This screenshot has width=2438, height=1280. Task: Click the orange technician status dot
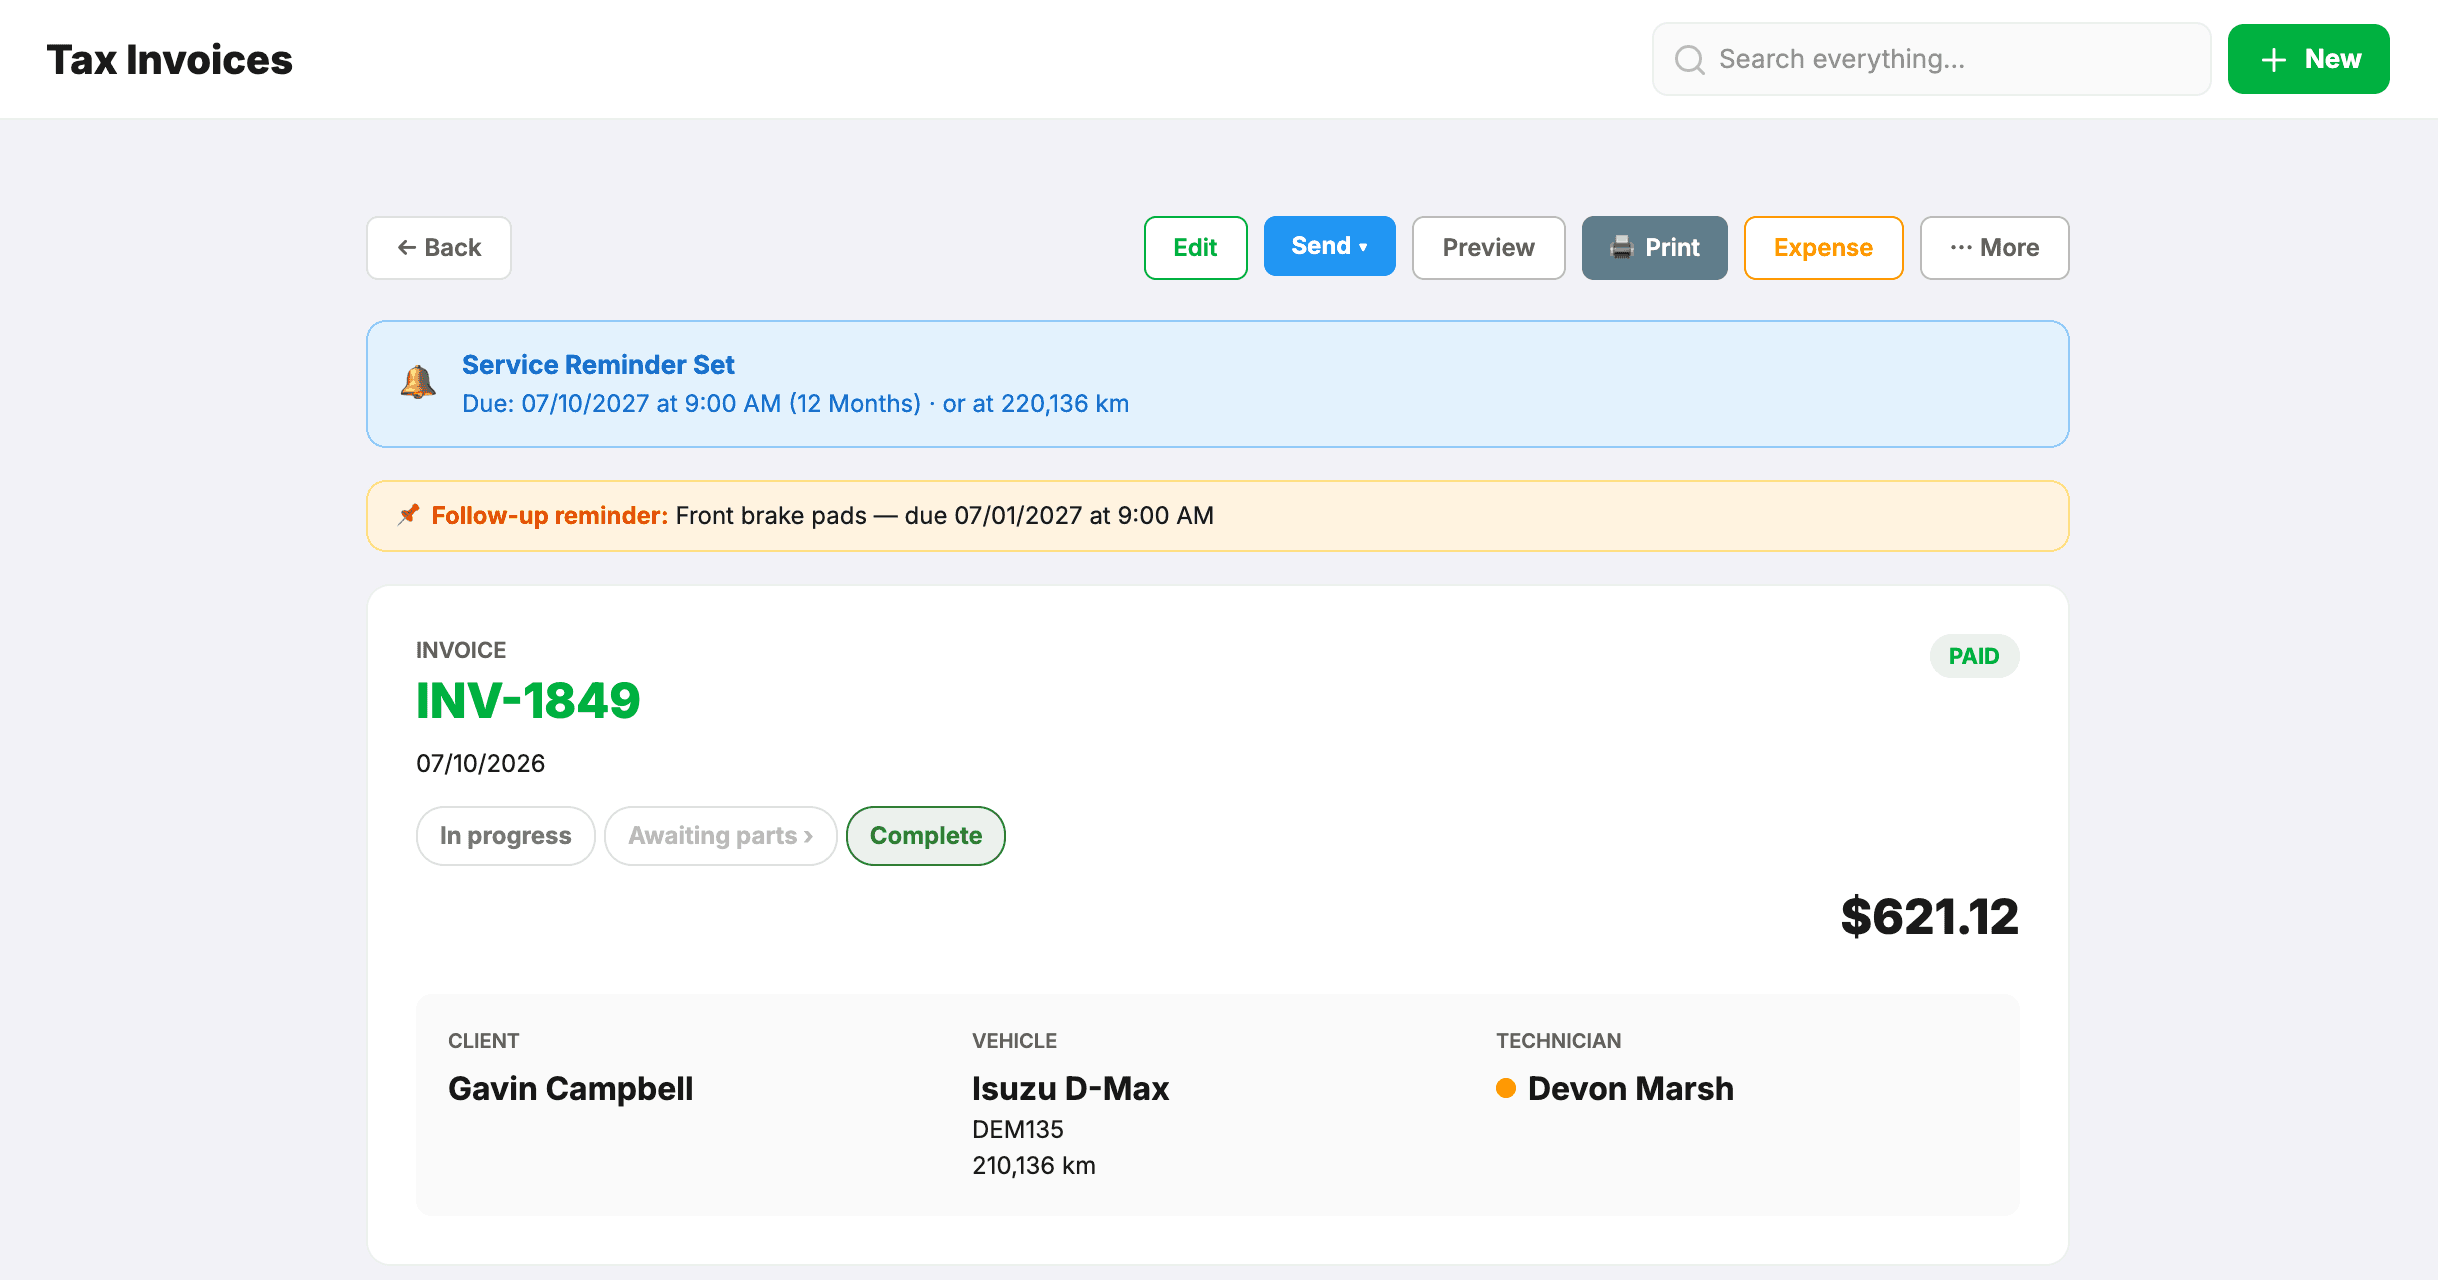[1506, 1088]
